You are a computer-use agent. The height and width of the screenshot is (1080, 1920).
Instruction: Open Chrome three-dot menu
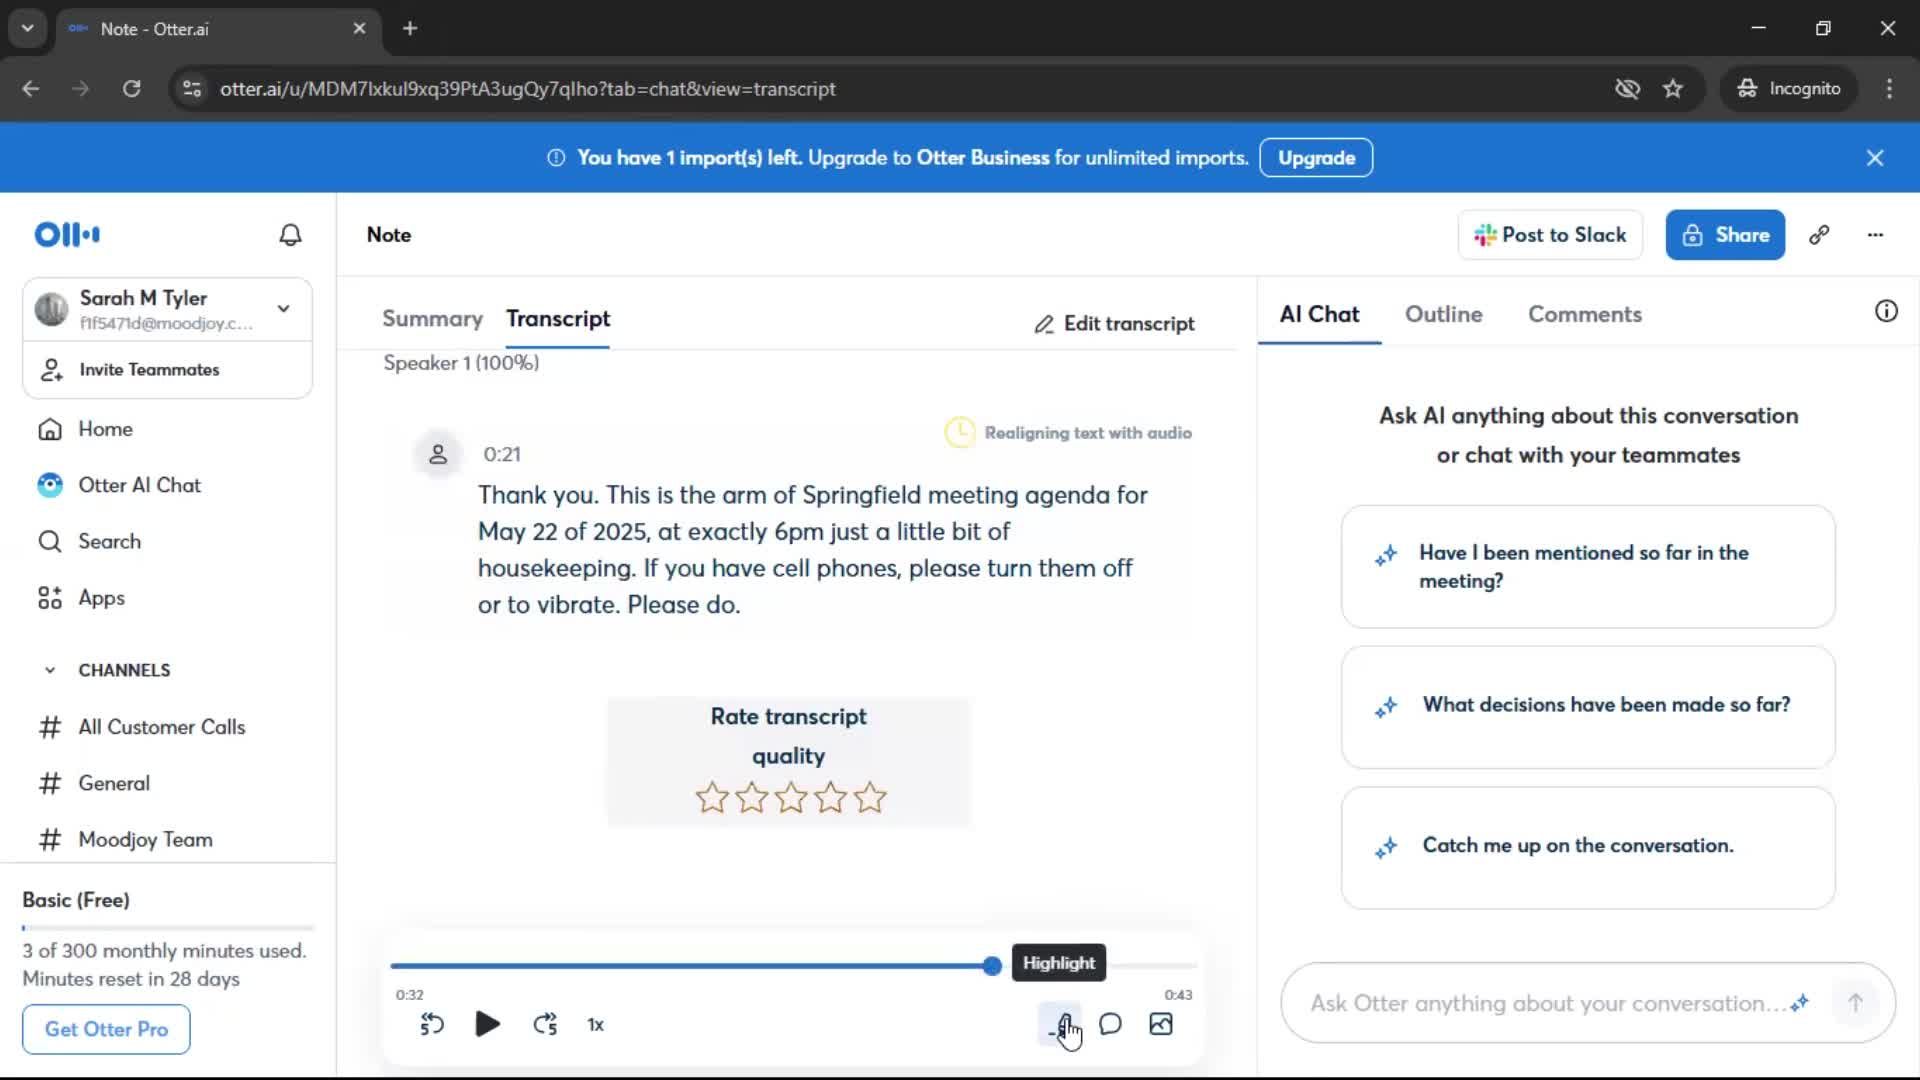pos(1889,89)
